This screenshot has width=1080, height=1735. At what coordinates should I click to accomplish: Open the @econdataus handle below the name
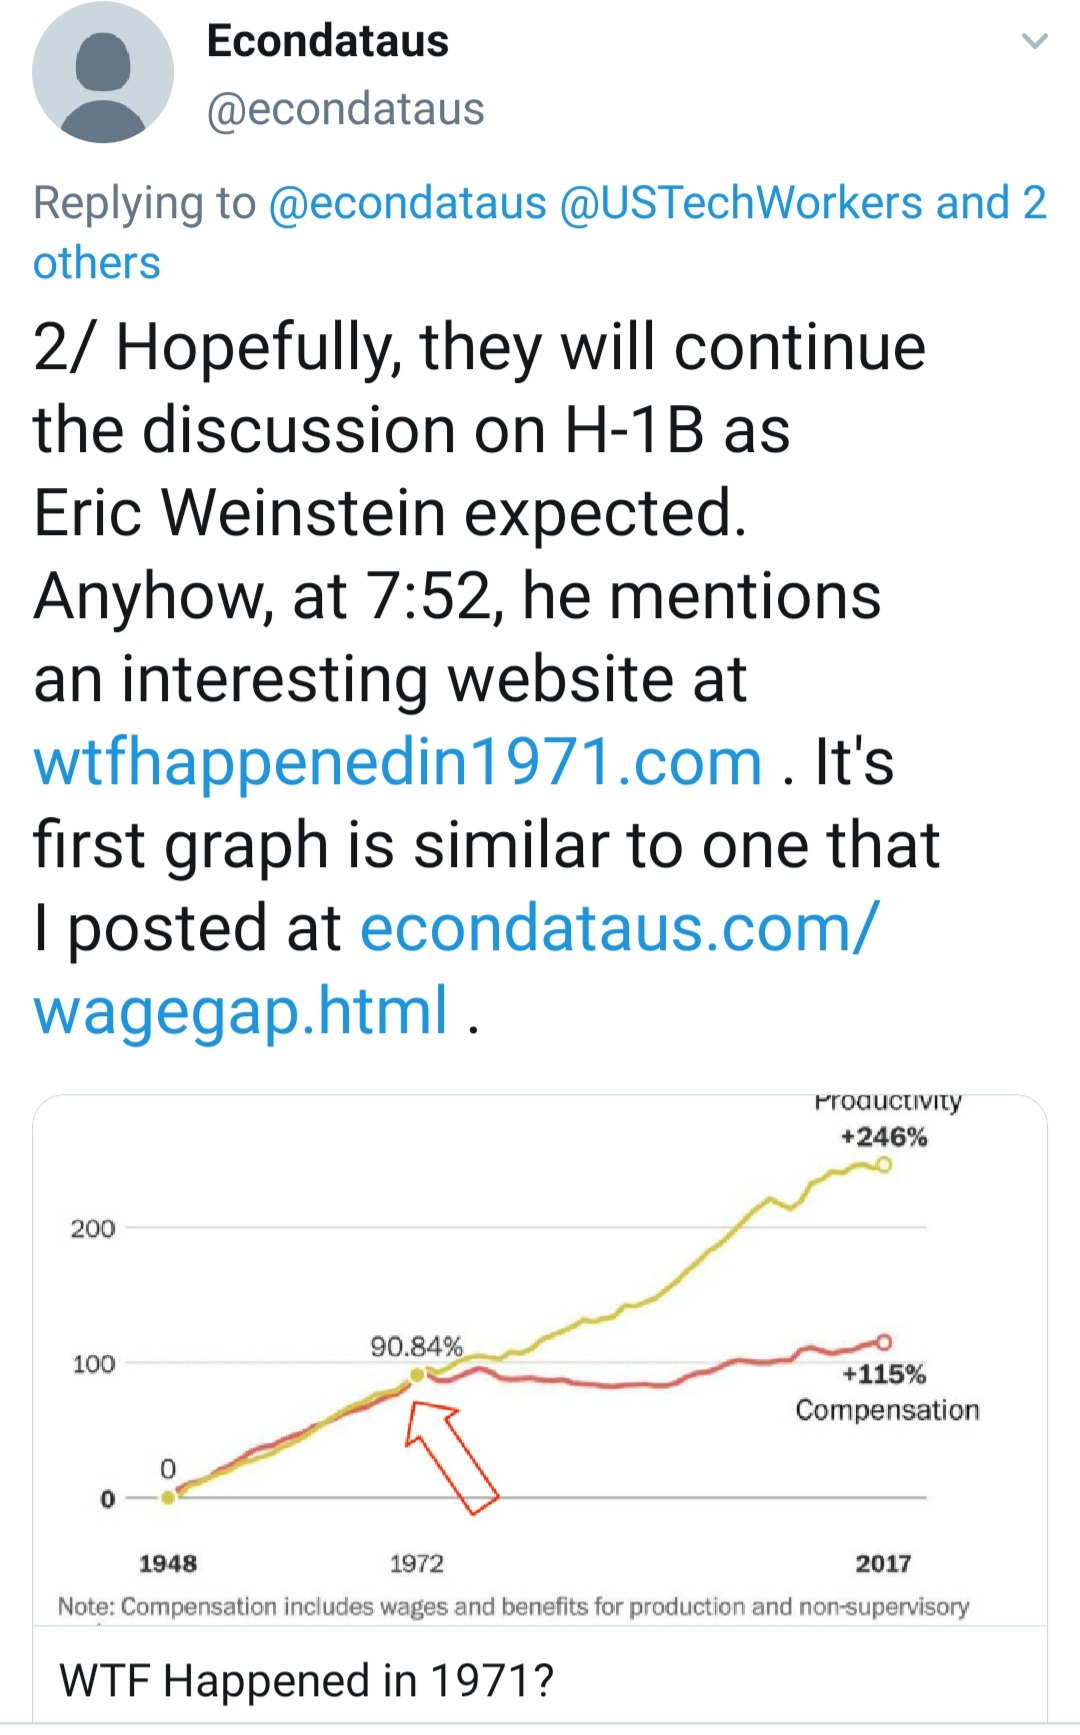coord(345,109)
